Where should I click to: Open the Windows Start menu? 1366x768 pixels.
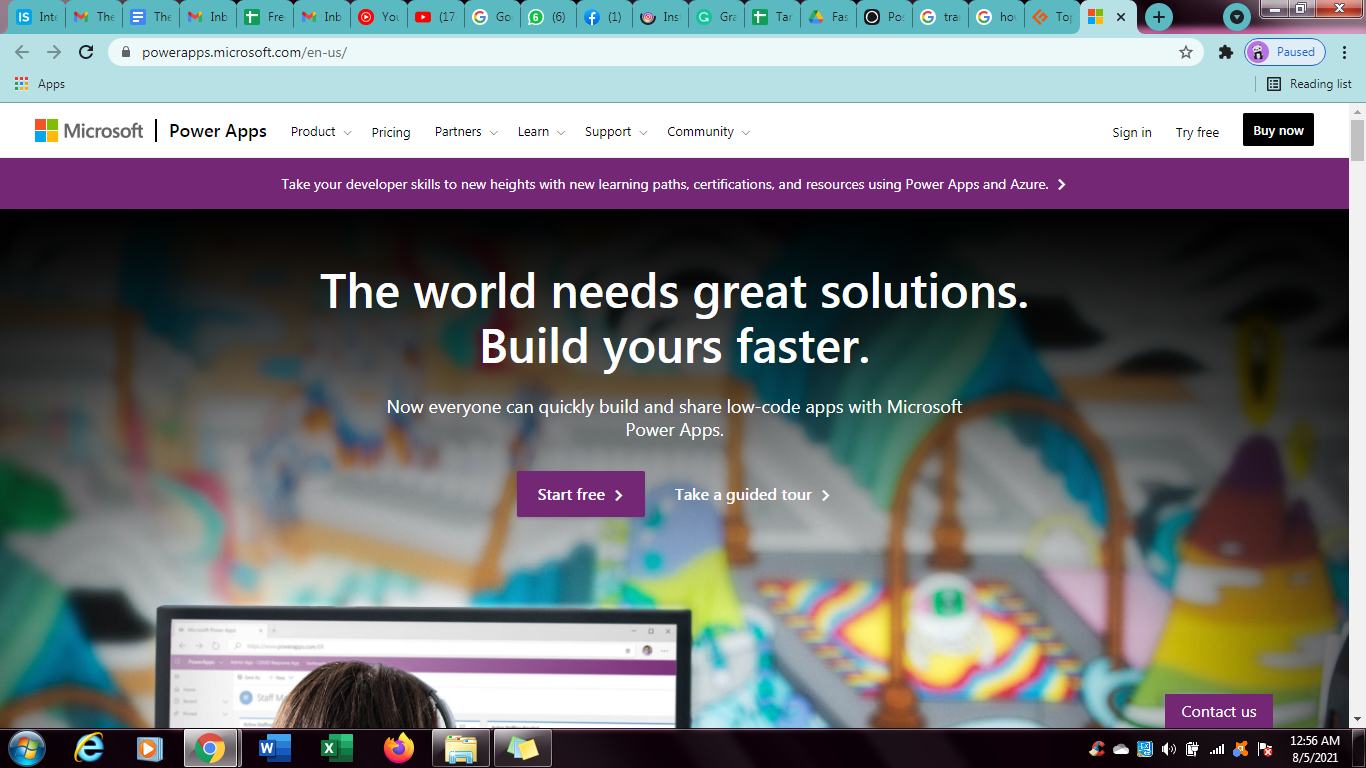27,748
